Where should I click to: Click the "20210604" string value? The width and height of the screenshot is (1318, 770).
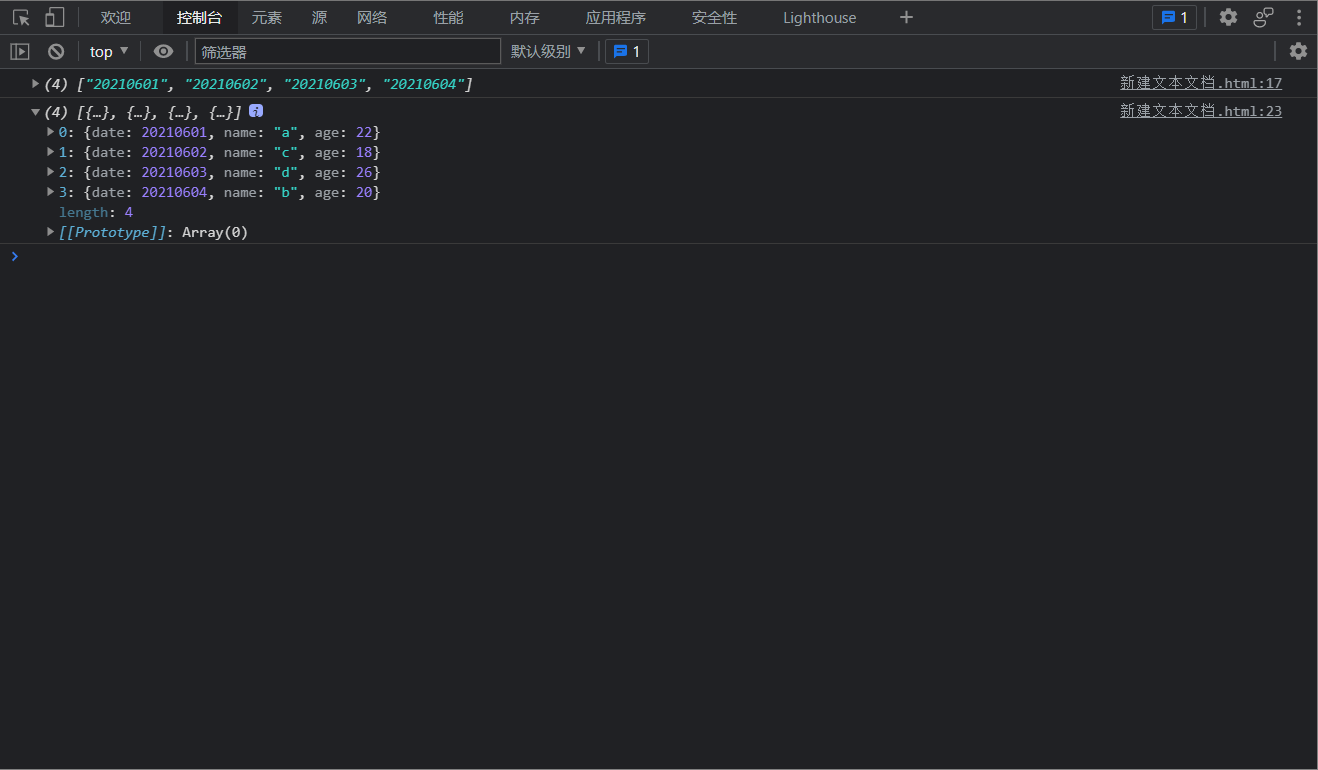(x=423, y=84)
